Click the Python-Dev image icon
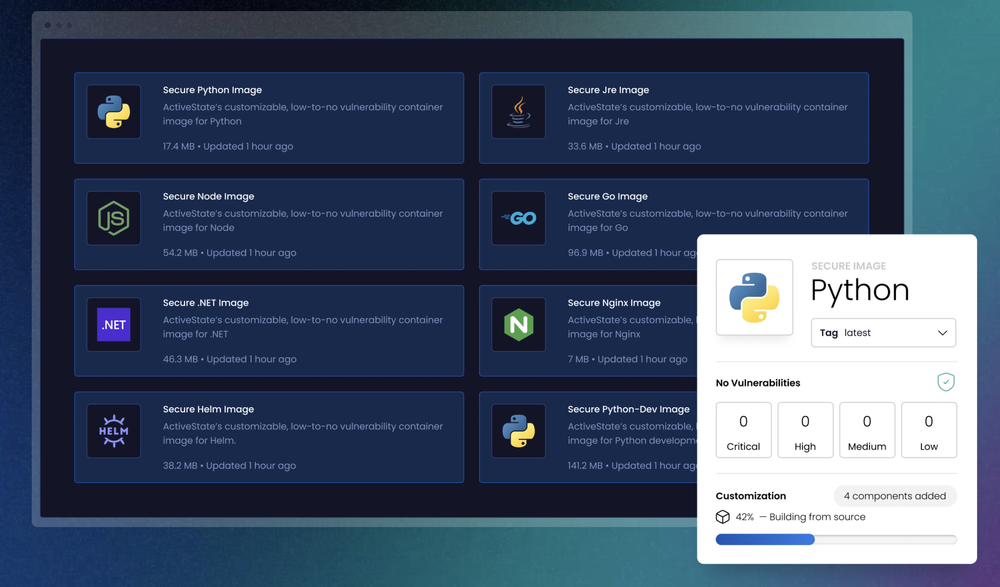Viewport: 1000px width, 587px height. coord(519,431)
